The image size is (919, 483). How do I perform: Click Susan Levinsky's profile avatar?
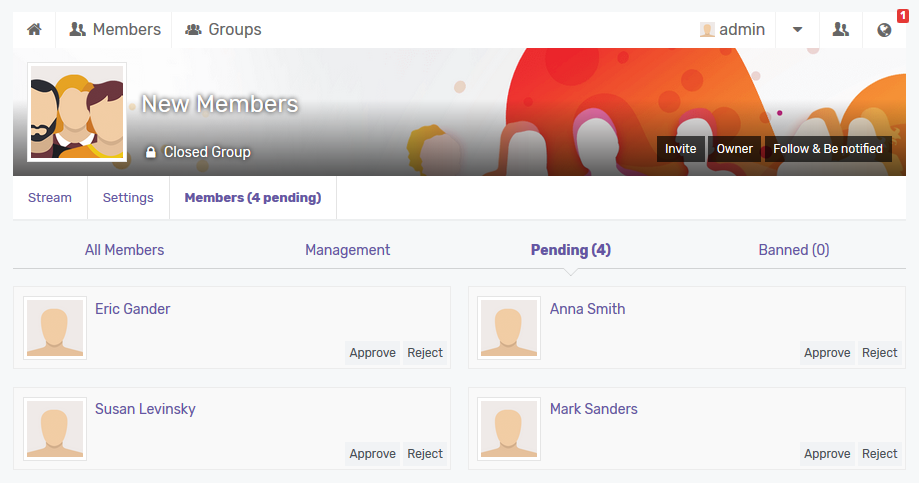(55, 428)
